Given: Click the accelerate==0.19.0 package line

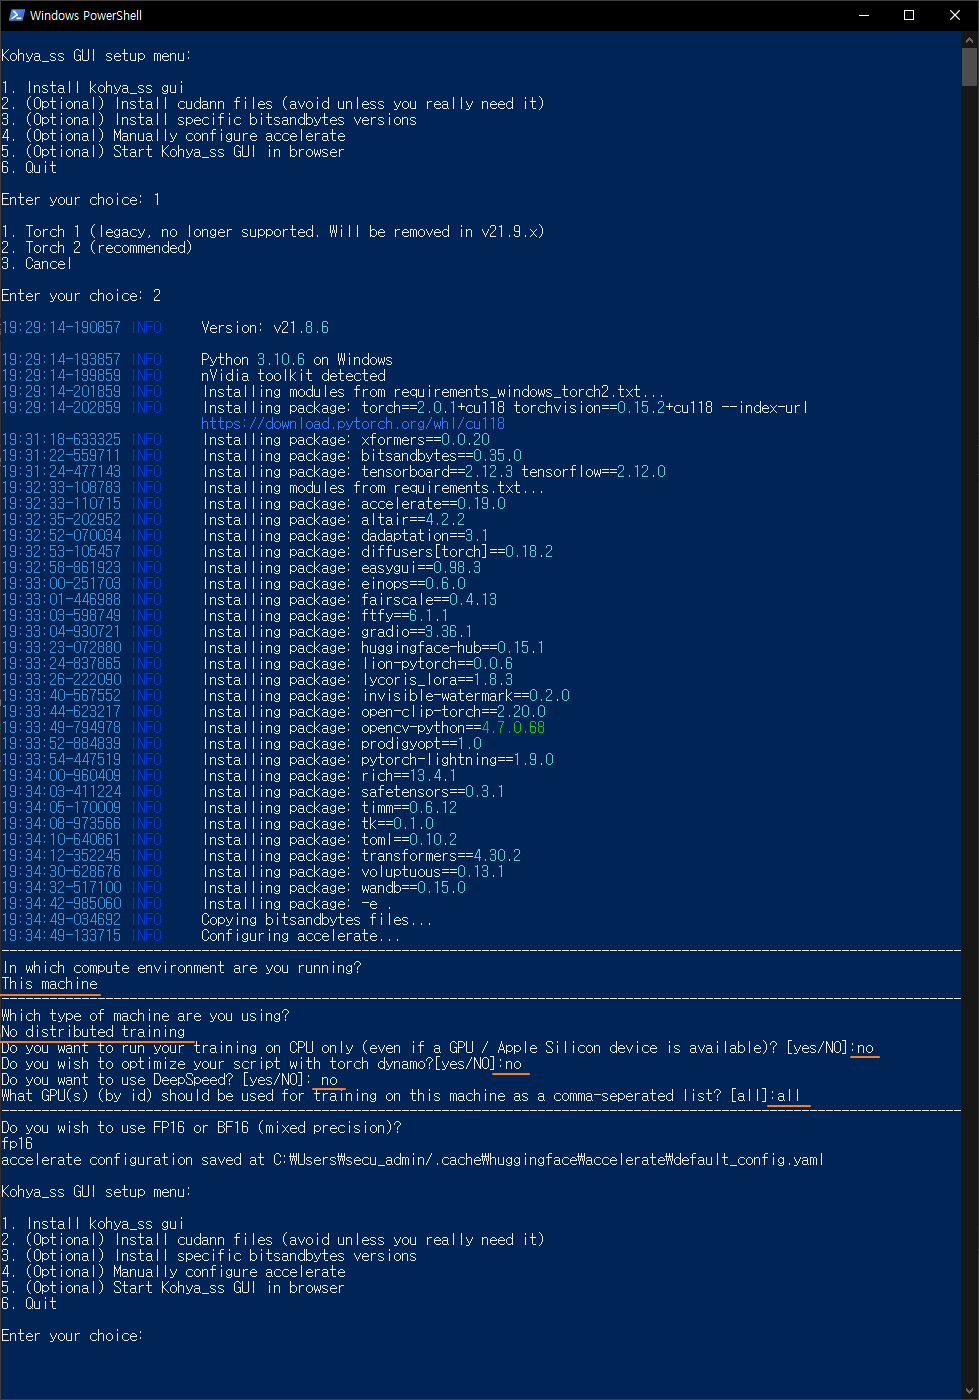Looking at the screenshot, I should (x=354, y=504).
